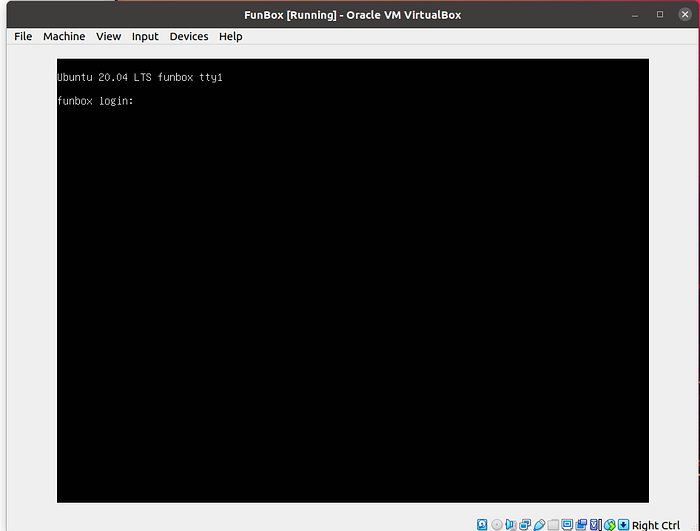Maximize the FunBox VirtualBox window
The width and height of the screenshot is (700, 531).
click(660, 14)
